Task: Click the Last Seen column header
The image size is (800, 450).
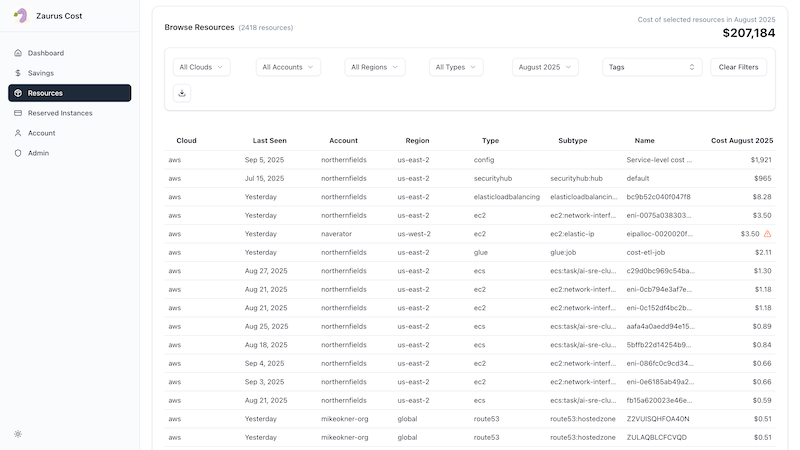Action: pos(270,141)
